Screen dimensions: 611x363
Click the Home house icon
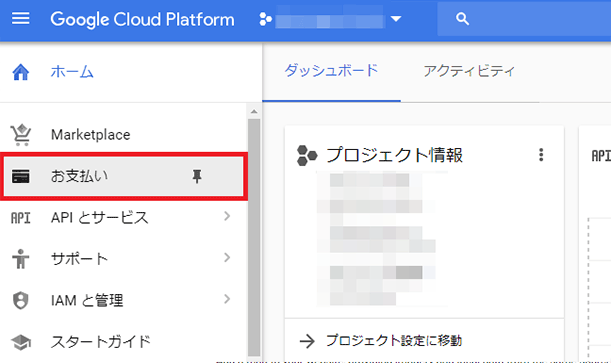[x=21, y=72]
